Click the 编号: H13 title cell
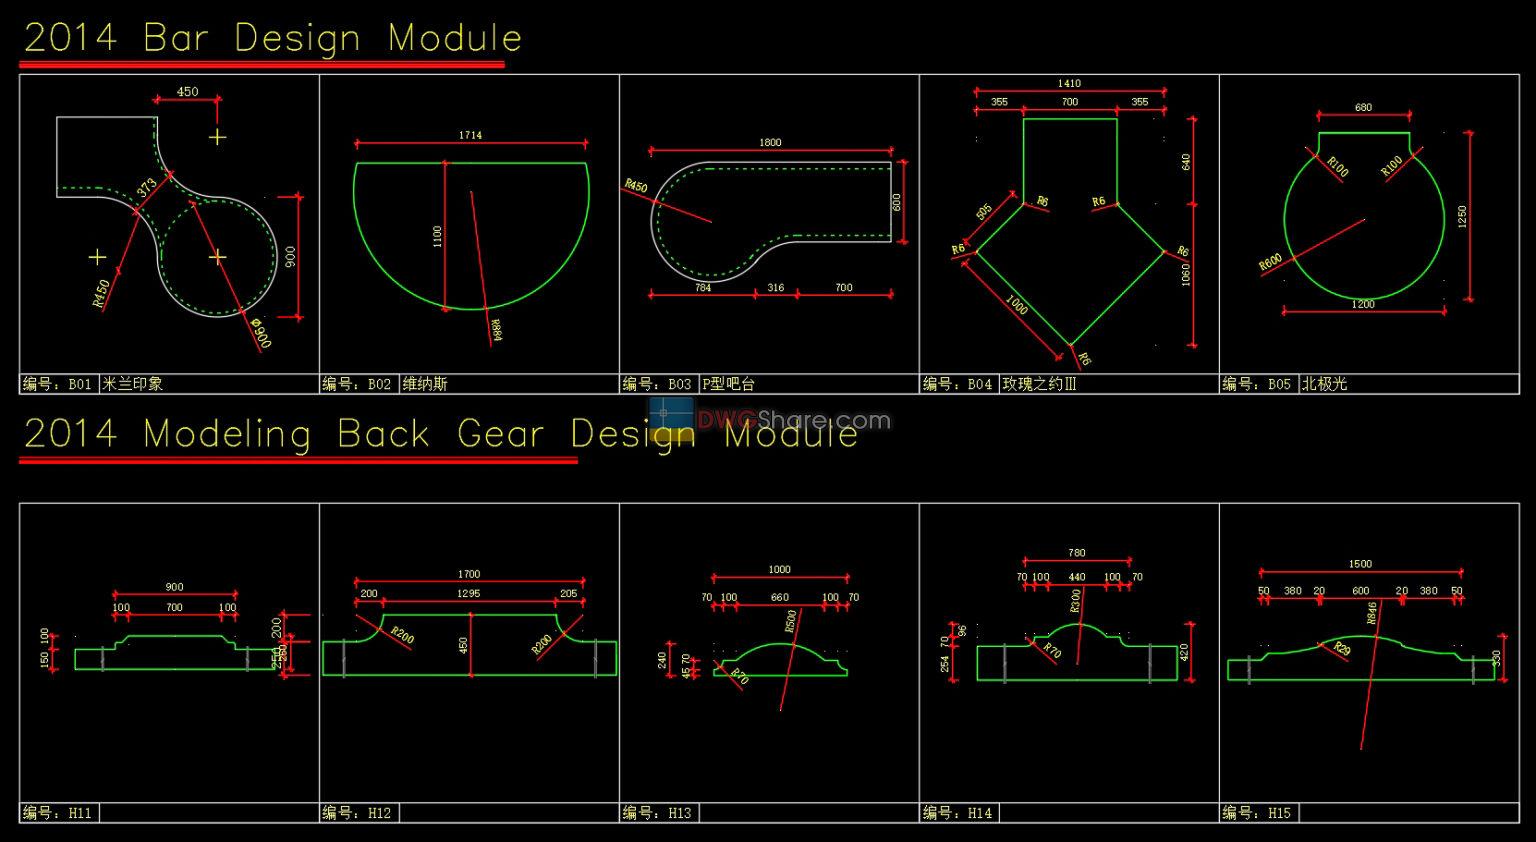 [x=655, y=812]
